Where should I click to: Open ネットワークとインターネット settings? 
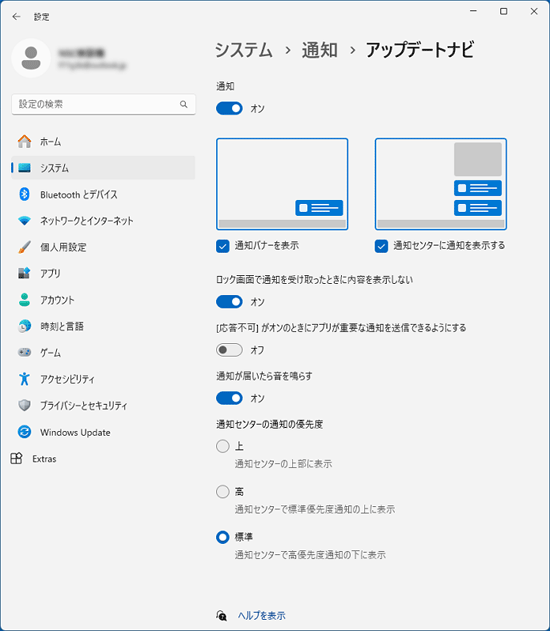click(x=103, y=221)
